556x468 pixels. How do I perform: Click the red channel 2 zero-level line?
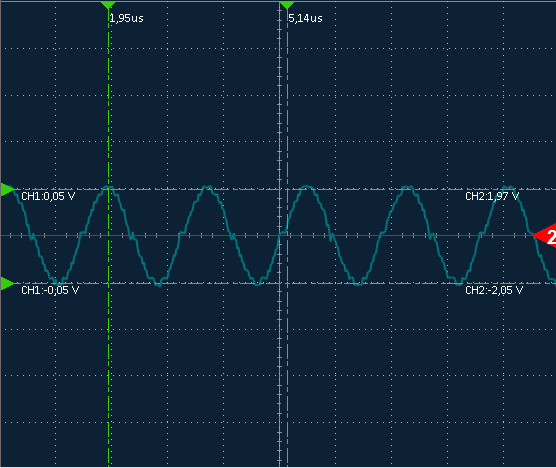pyautogui.click(x=267, y=235)
